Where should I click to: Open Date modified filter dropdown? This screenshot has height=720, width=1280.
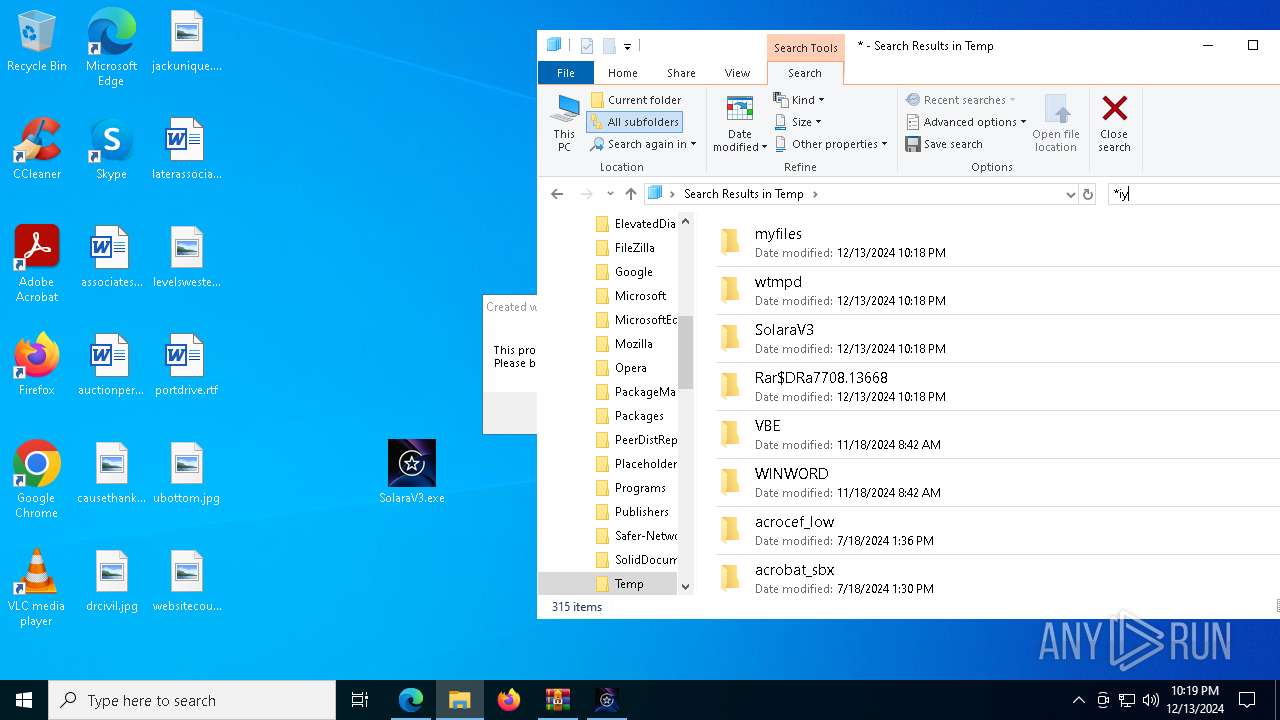pos(740,124)
